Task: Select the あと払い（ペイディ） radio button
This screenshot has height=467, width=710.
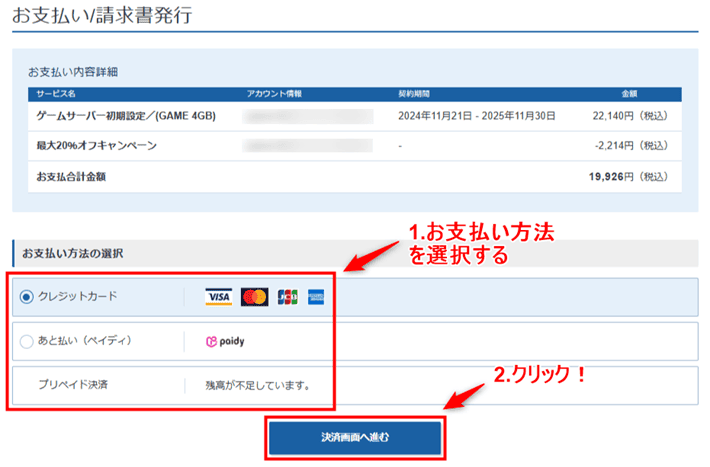Action: click(x=26, y=341)
